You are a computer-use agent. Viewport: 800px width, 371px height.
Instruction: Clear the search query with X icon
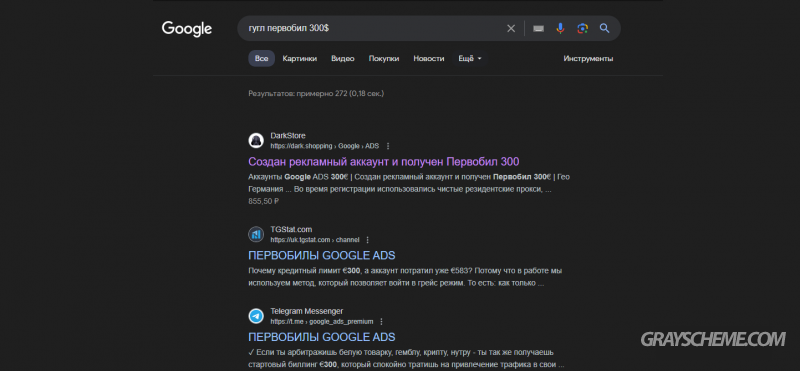coord(511,29)
